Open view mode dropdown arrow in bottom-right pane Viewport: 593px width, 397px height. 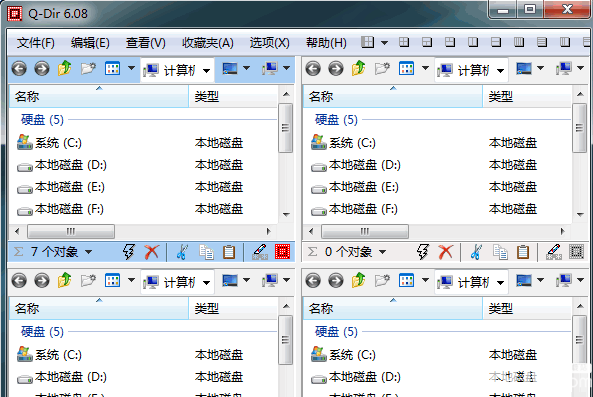click(425, 281)
